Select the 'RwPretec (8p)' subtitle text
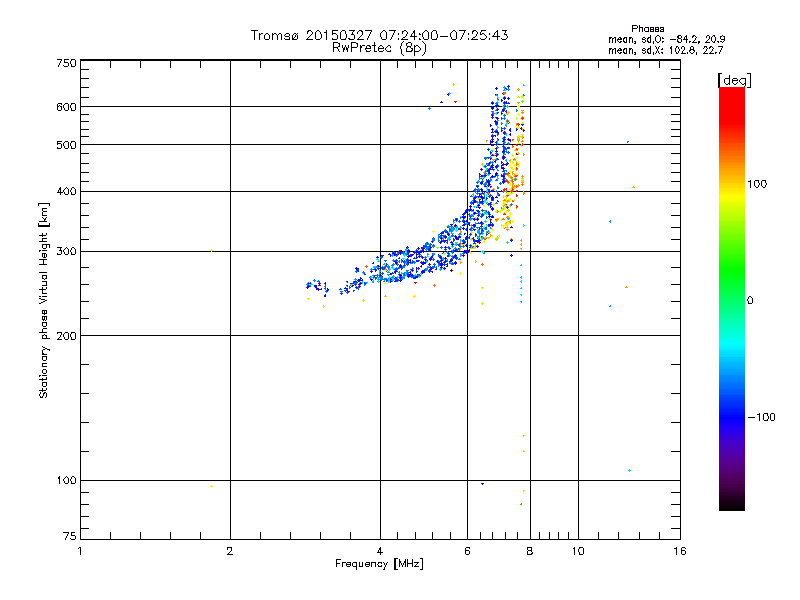 pos(380,48)
